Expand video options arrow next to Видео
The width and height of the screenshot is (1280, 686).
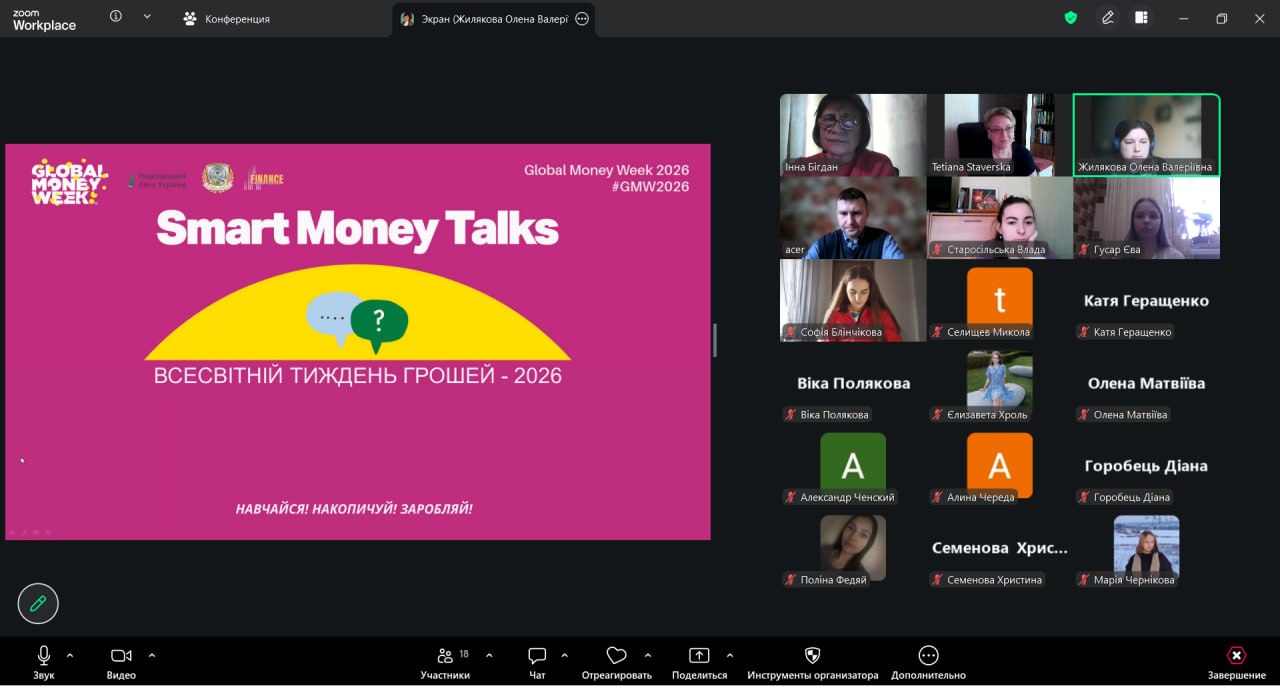(152, 656)
